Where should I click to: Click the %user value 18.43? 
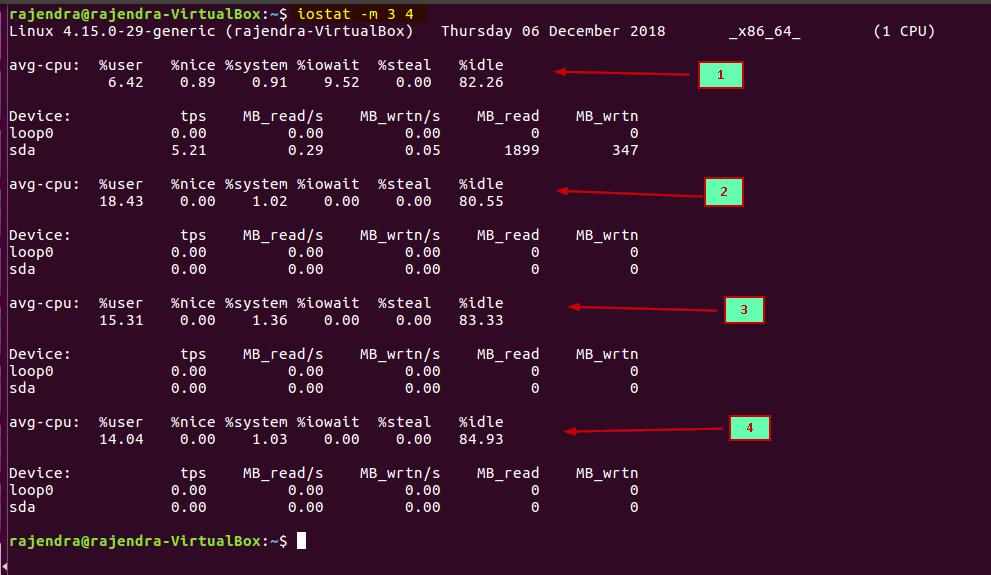click(121, 202)
